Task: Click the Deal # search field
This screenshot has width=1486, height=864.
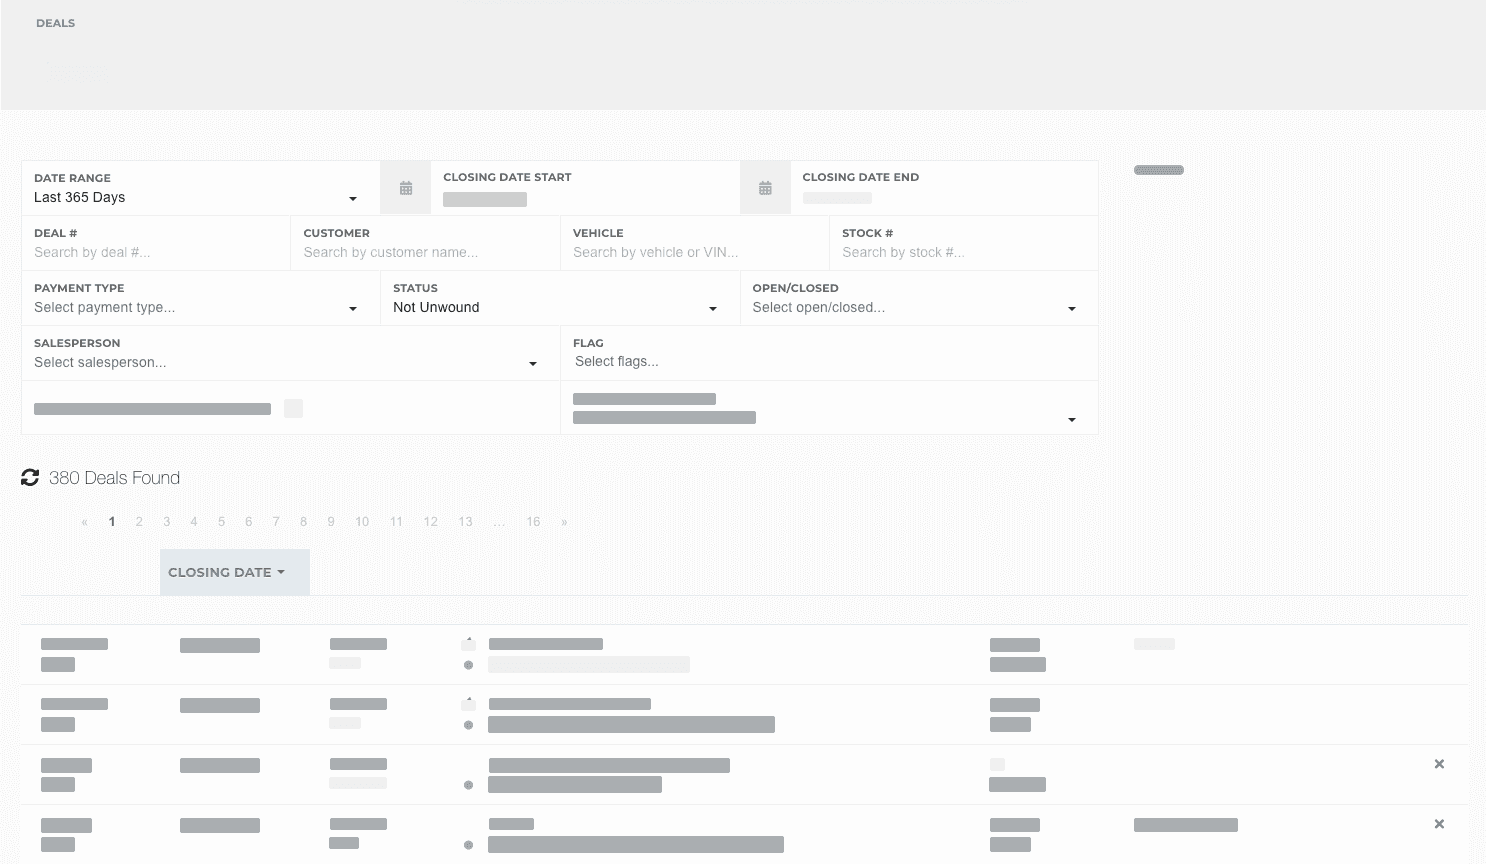Action: pos(155,253)
